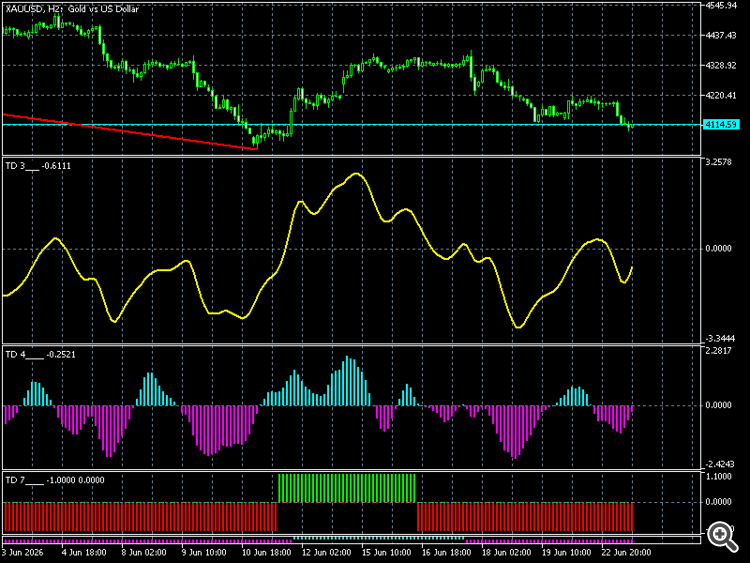Click the 8 Jun 02:00 time label
The height and width of the screenshot is (563, 750).
click(x=144, y=552)
